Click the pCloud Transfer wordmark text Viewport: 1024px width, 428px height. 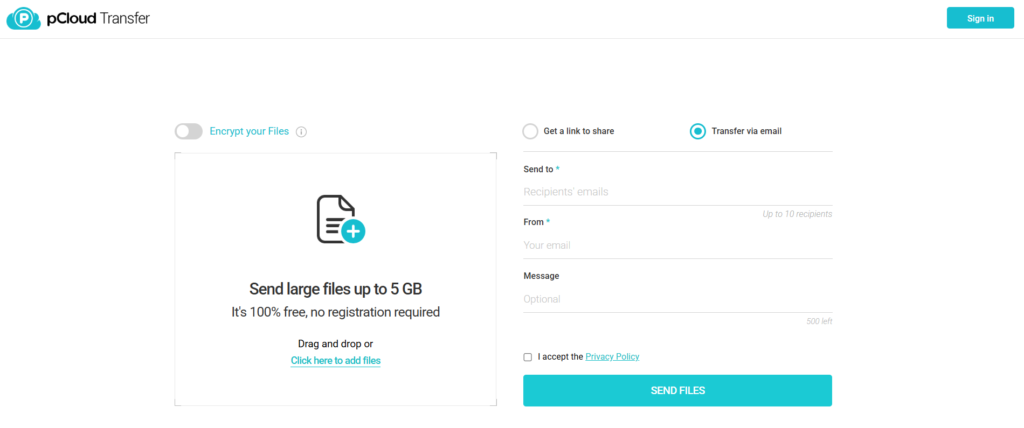tap(98, 18)
